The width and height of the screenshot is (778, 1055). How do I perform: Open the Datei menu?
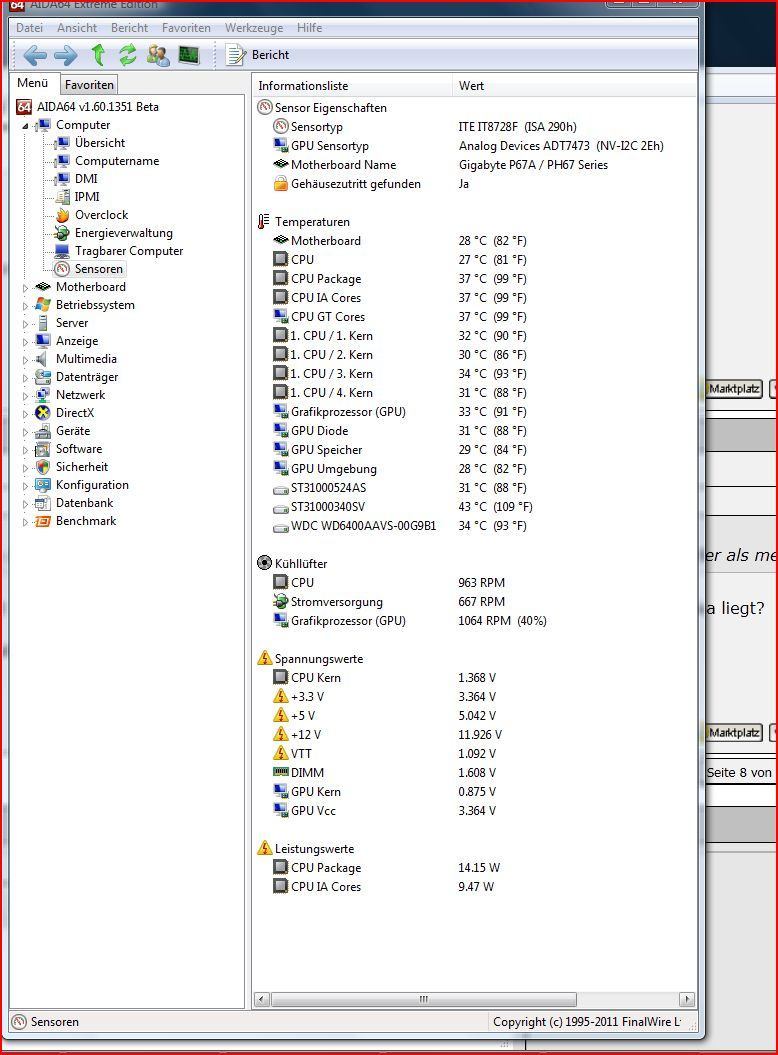(30, 28)
